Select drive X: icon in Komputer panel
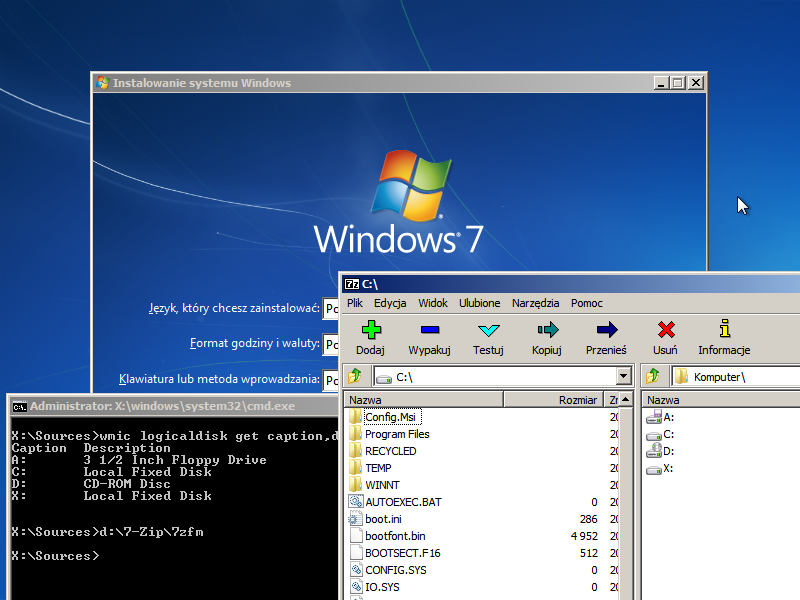The image size is (800, 600). point(654,469)
